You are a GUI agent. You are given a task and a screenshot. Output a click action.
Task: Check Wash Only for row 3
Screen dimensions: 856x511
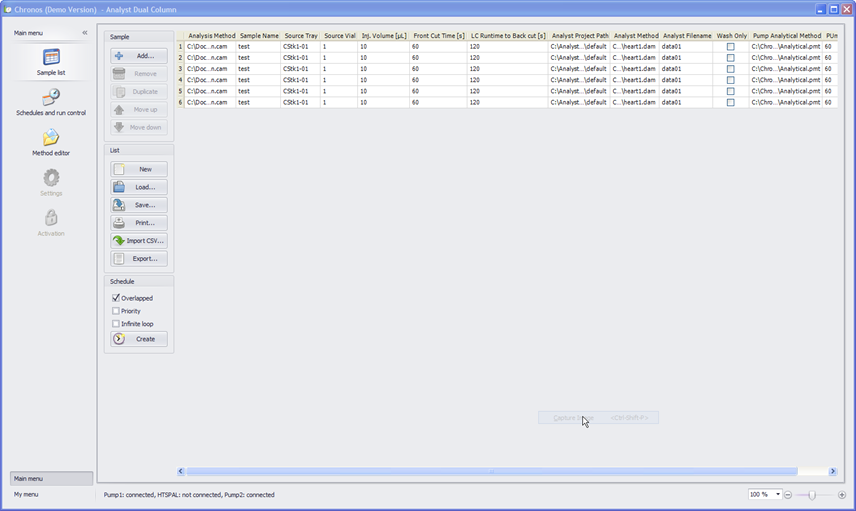(730, 69)
